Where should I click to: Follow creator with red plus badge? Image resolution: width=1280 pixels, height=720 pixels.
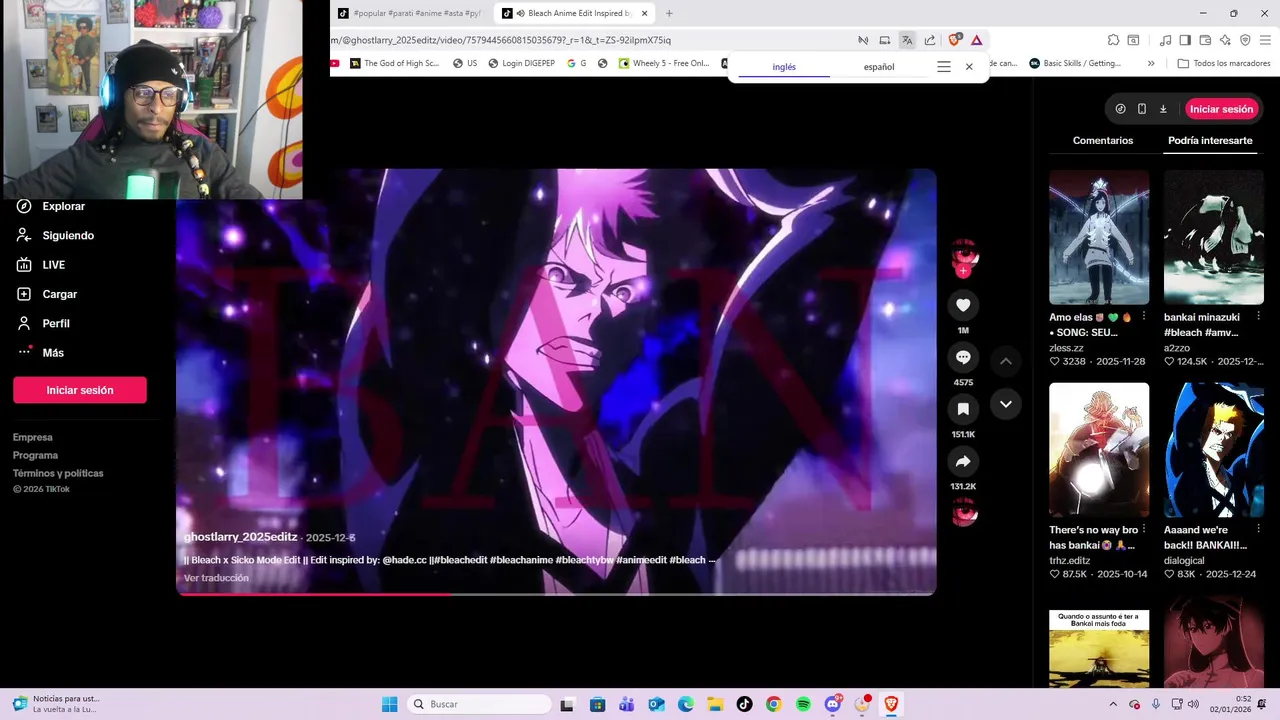point(963,271)
